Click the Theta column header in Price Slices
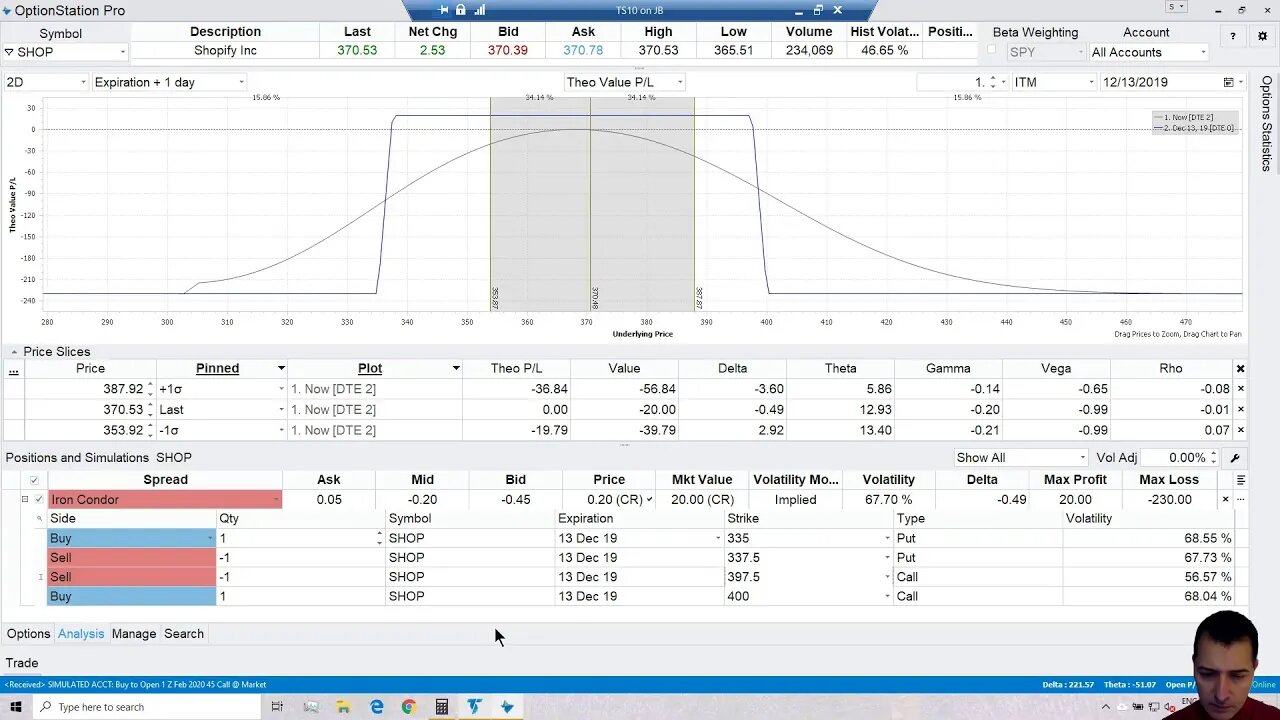 coord(840,369)
